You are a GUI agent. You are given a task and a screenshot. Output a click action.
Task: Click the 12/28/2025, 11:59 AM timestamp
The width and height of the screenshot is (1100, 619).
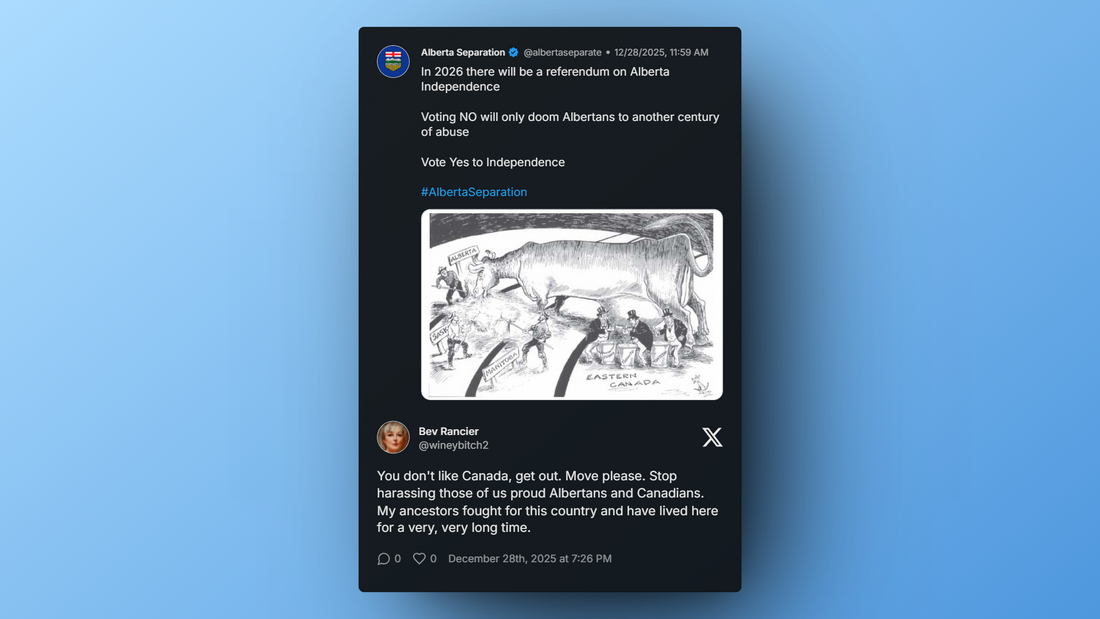[x=661, y=53]
